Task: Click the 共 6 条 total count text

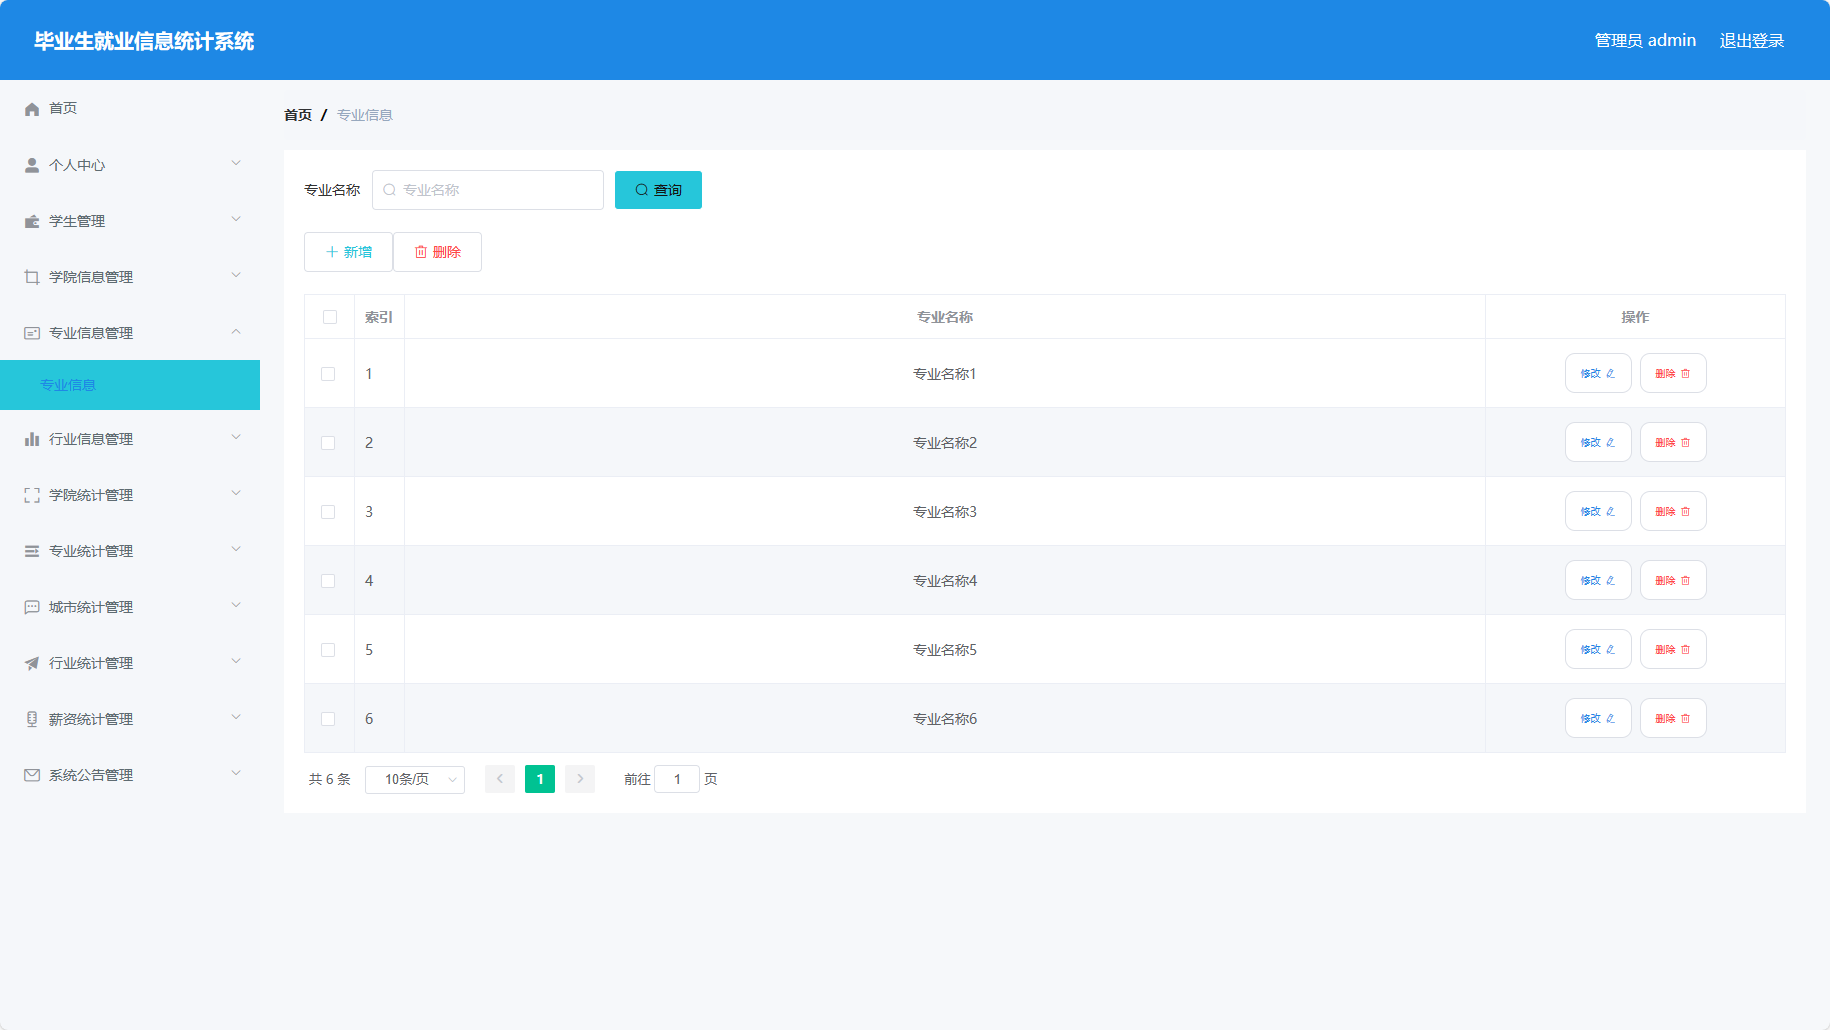Action: tap(330, 779)
